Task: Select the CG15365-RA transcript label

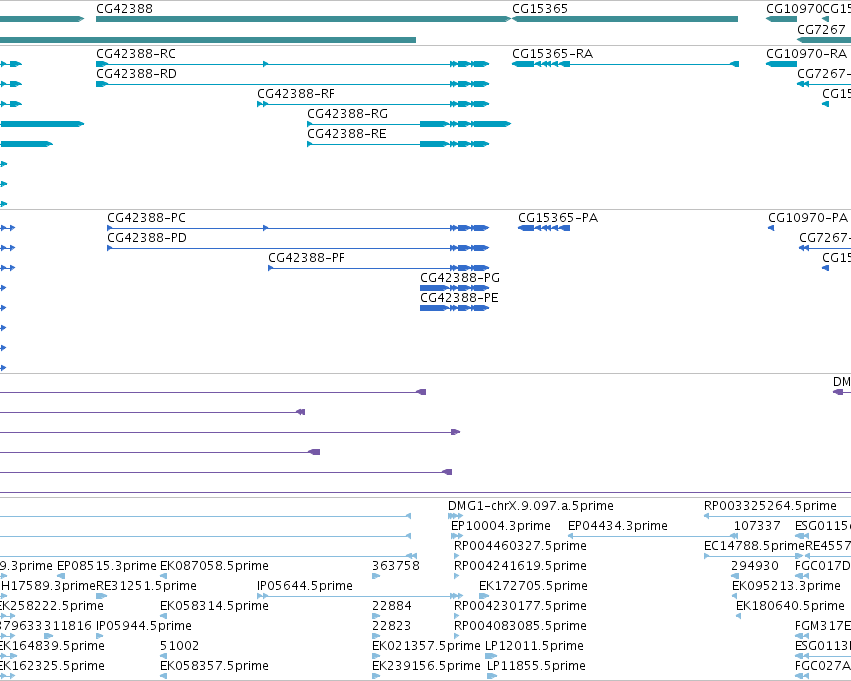Action: 552,54
